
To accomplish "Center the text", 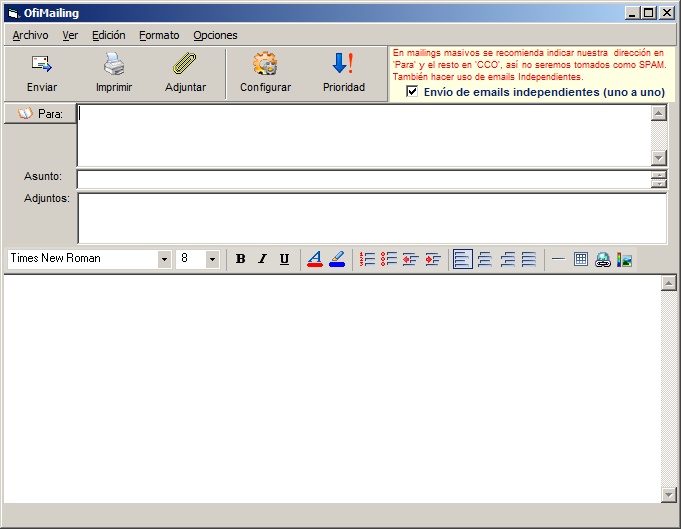I will 485,259.
